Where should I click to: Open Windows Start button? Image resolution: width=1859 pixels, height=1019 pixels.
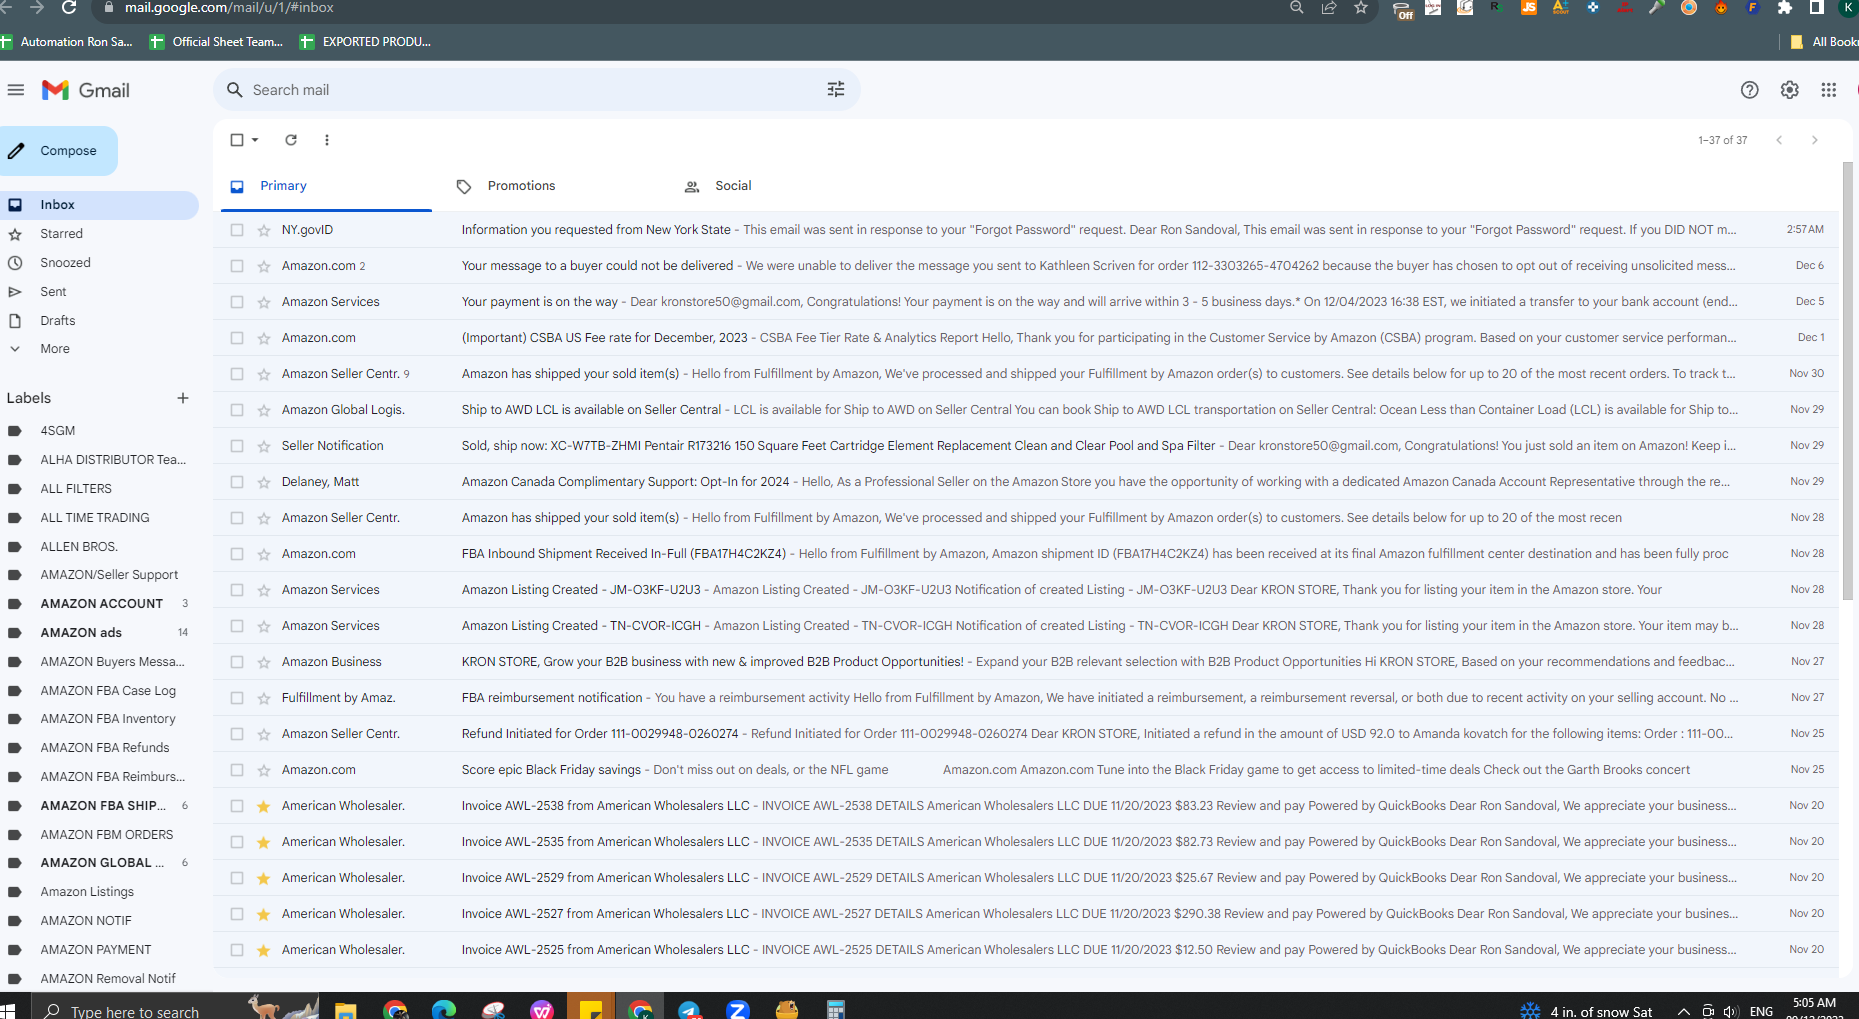coord(8,1010)
